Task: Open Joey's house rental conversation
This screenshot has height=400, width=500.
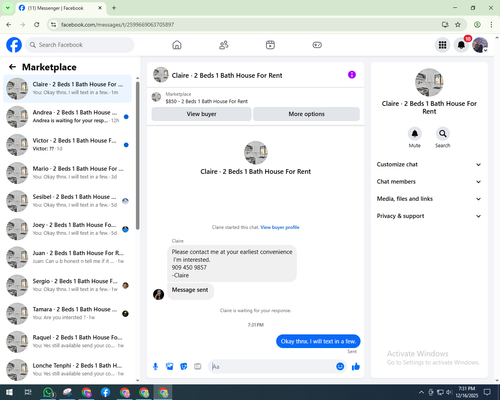Action: click(68, 229)
